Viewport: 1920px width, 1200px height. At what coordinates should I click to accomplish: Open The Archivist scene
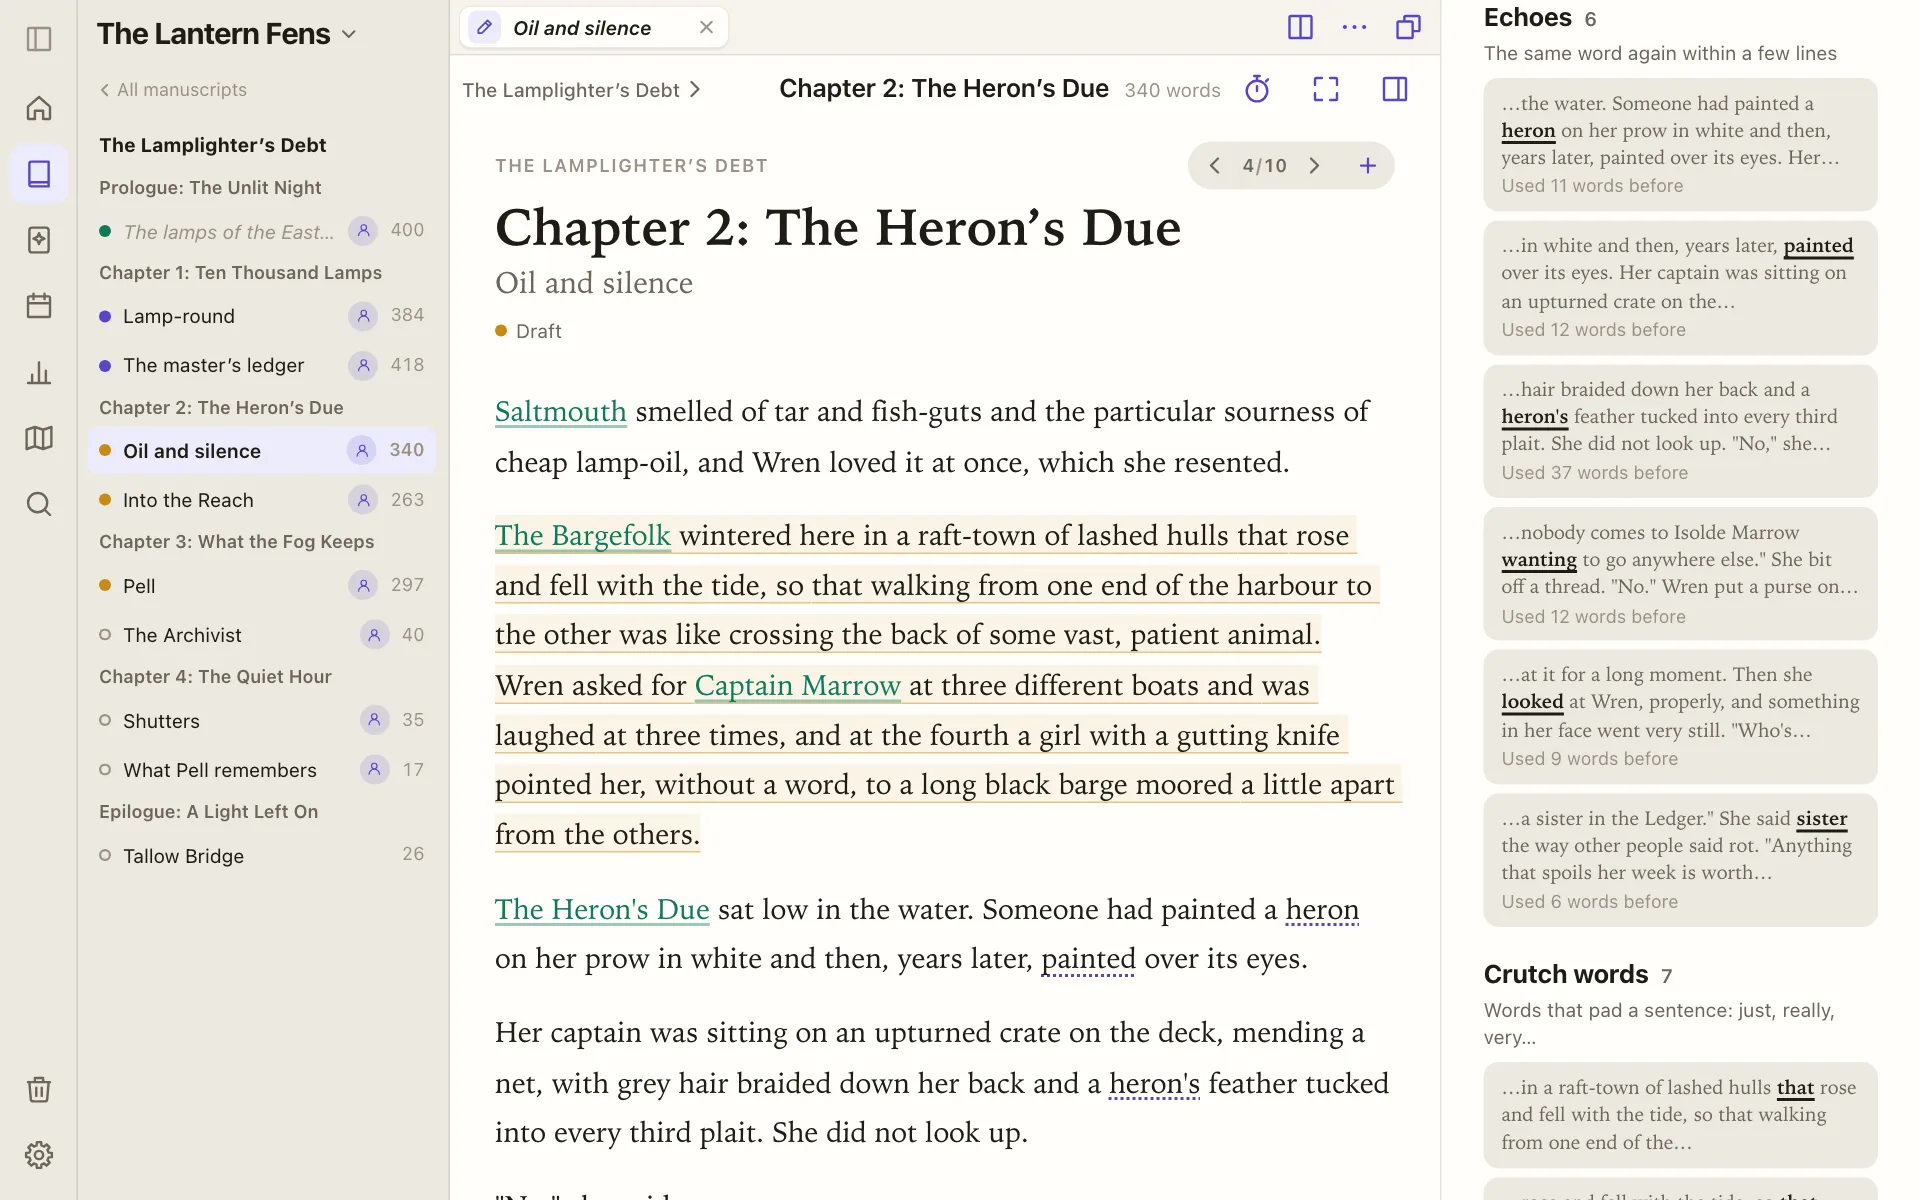(262, 635)
